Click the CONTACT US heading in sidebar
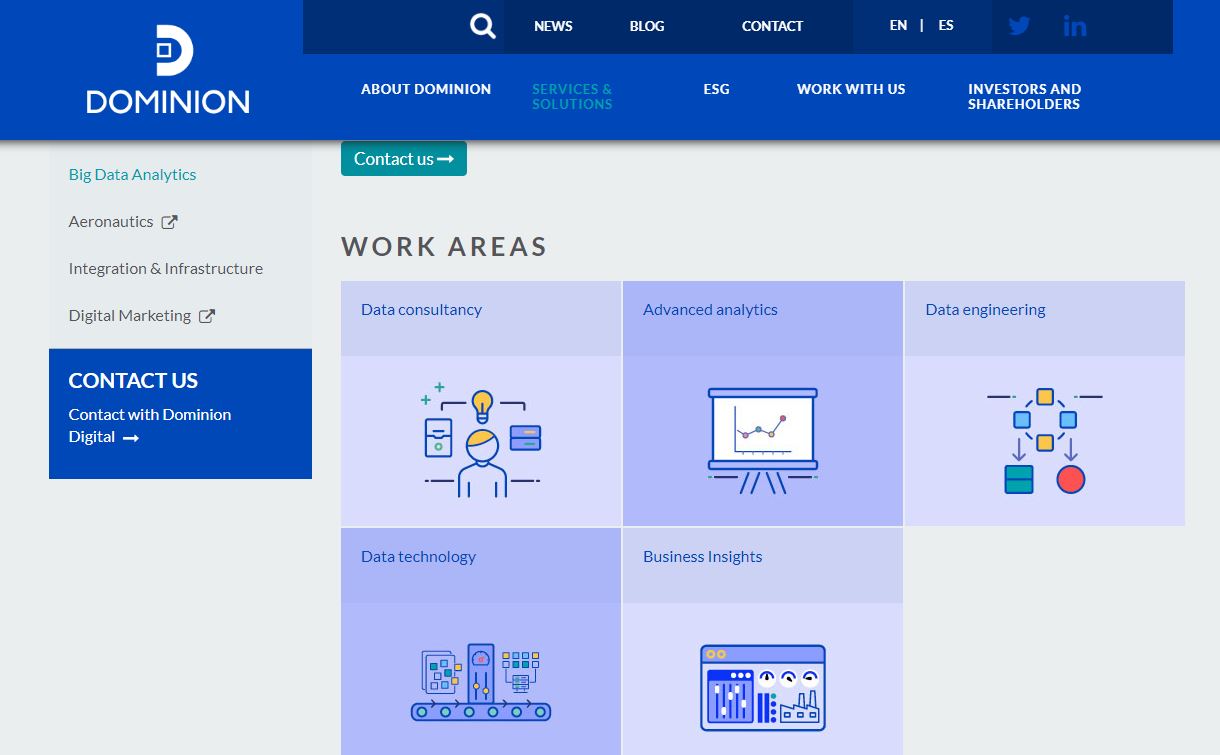This screenshot has width=1220, height=755. (133, 380)
